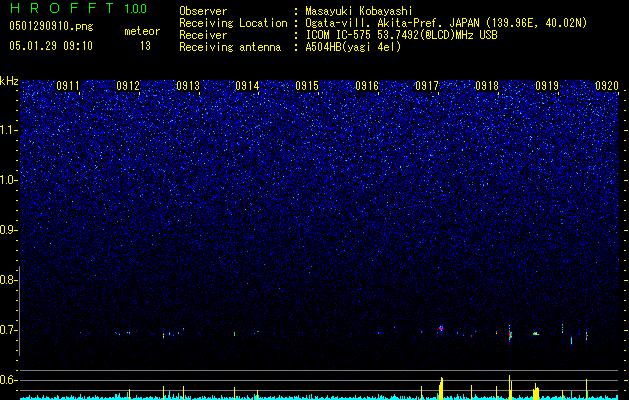Click the Observer name Masayuki Kobayashi

(359, 11)
